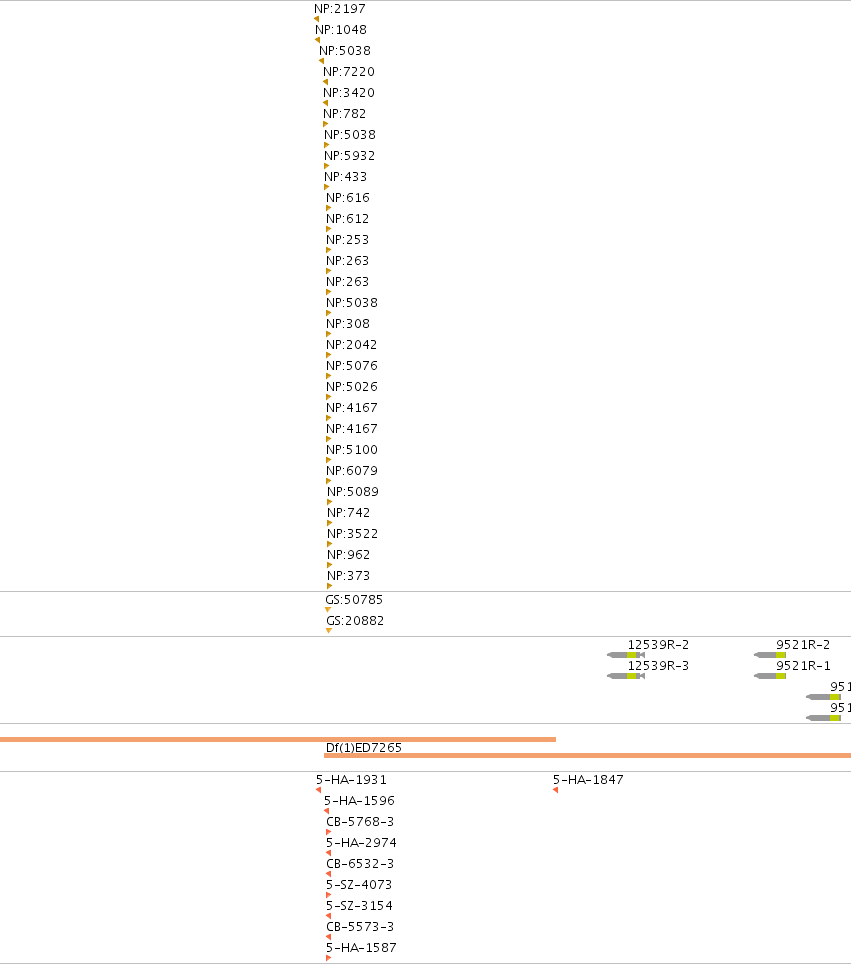Viewport: 851px width, 964px height.
Task: Click the red arrowhead under 5-HA-1596
Action: coord(327,811)
